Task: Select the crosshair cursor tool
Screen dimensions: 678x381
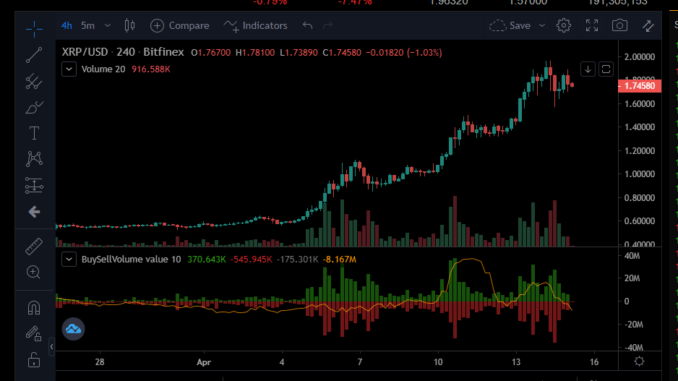Action: pyautogui.click(x=34, y=29)
